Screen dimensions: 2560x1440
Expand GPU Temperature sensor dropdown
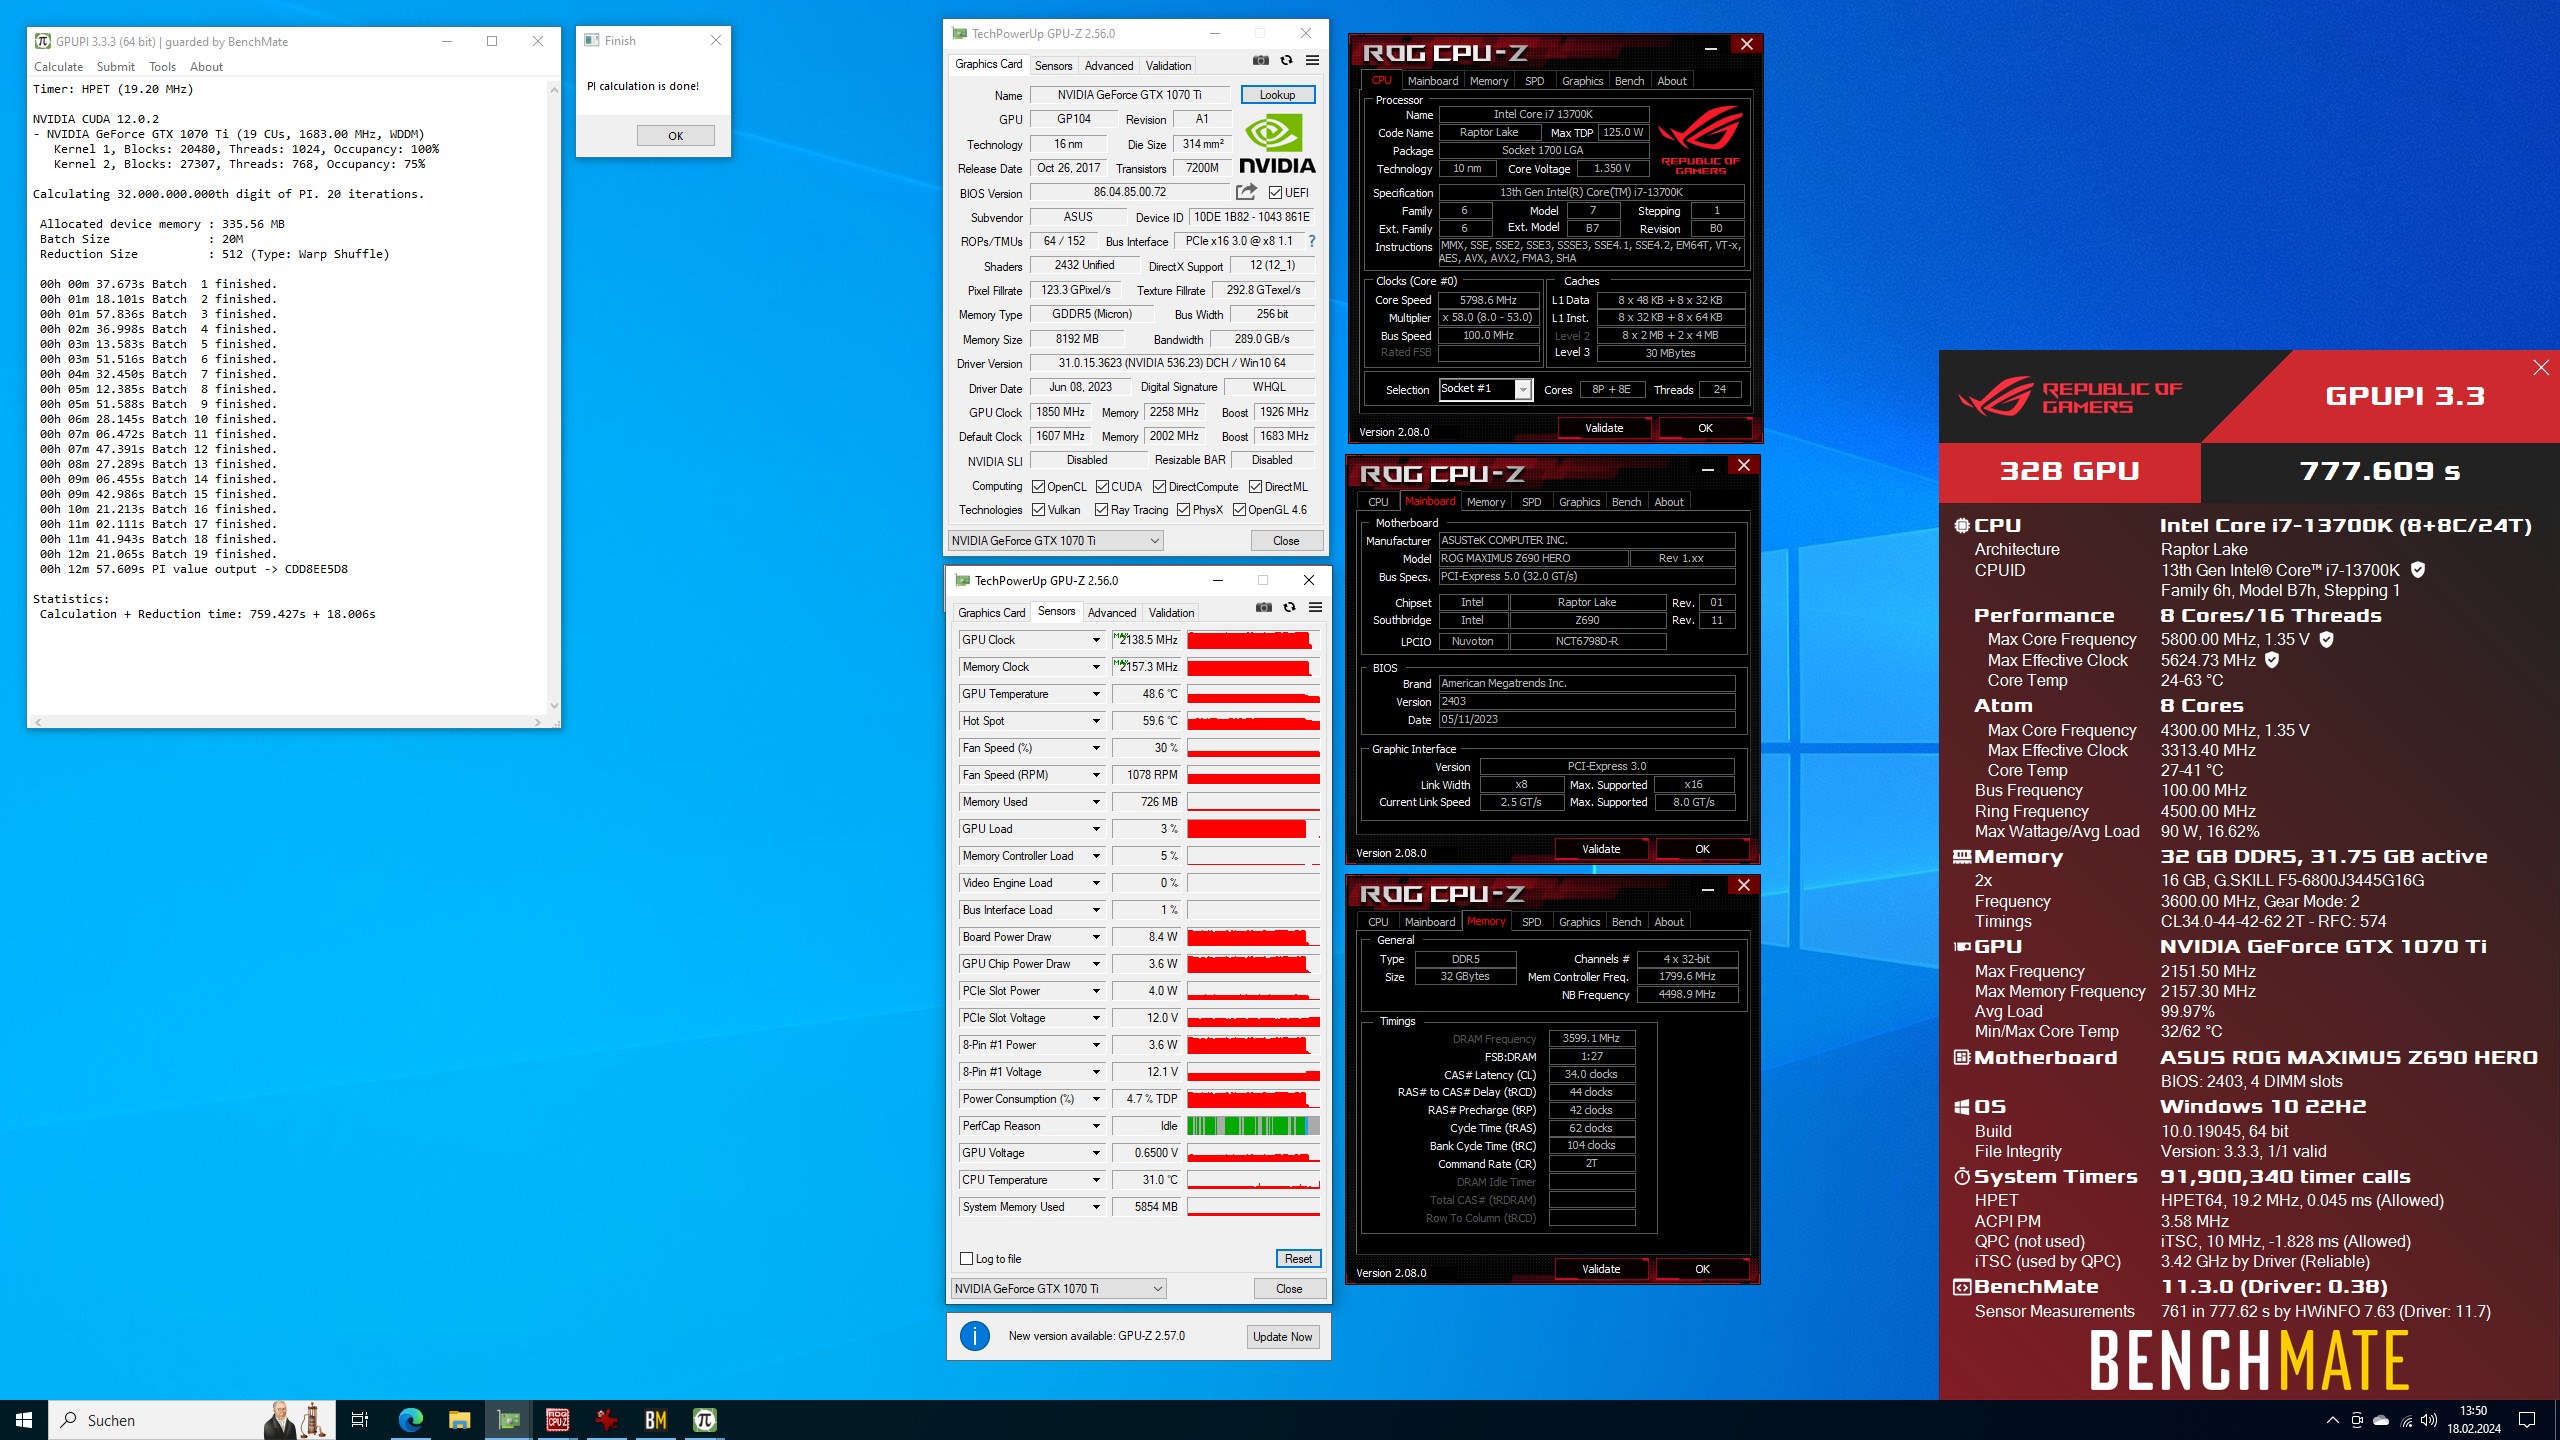coord(1096,694)
